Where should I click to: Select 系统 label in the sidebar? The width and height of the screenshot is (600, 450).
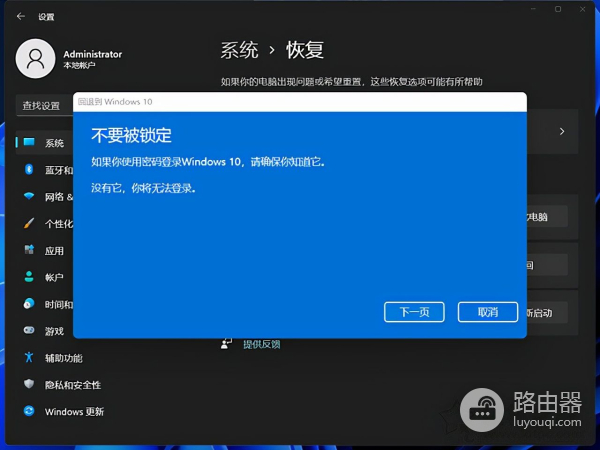point(54,143)
